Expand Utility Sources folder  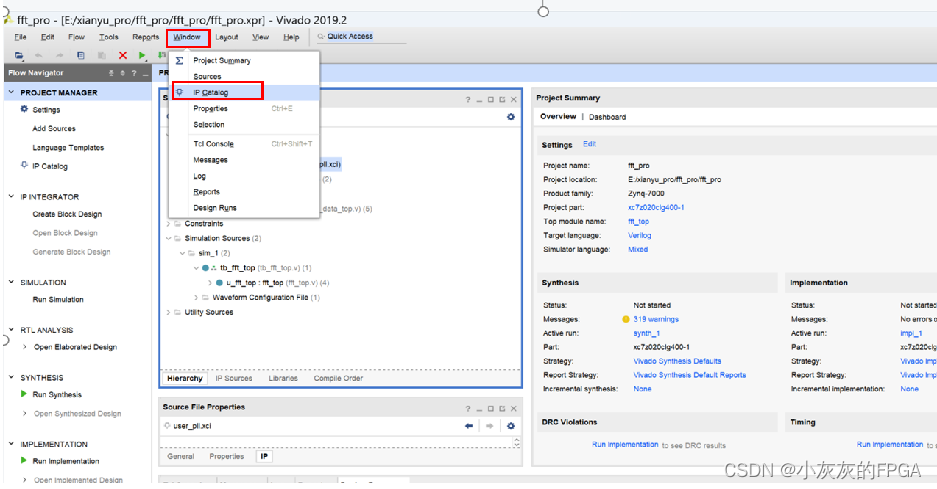(x=168, y=312)
